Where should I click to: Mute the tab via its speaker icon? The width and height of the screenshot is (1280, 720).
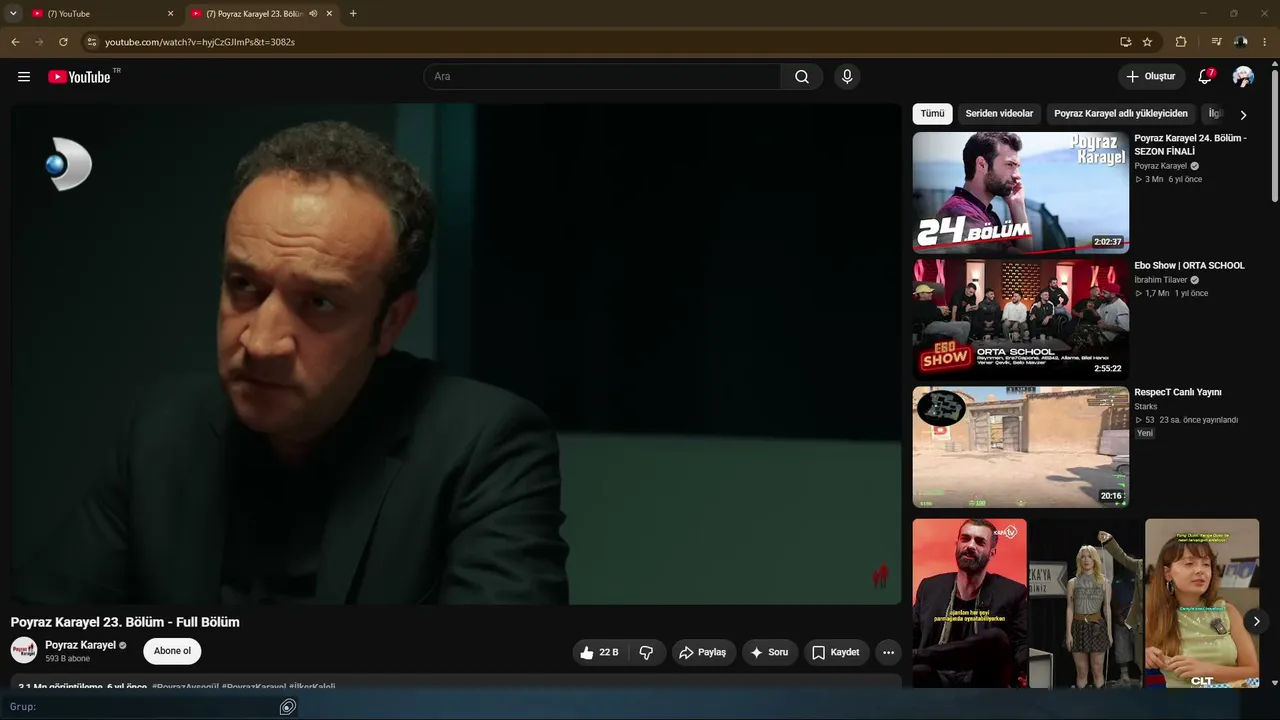pyautogui.click(x=314, y=14)
